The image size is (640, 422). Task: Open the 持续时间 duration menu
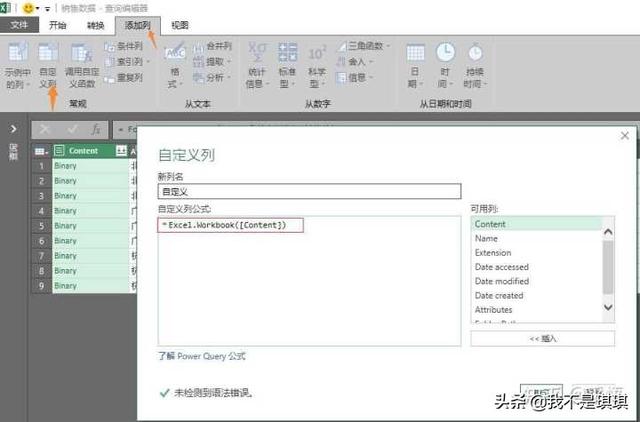tap(476, 66)
